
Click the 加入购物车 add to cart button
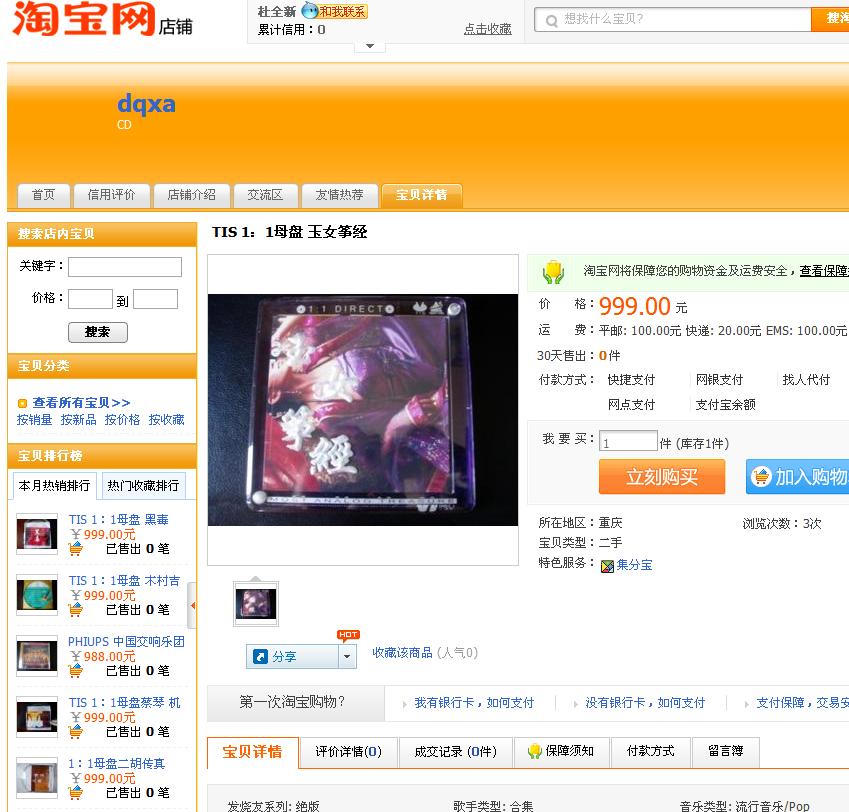pyautogui.click(x=798, y=477)
